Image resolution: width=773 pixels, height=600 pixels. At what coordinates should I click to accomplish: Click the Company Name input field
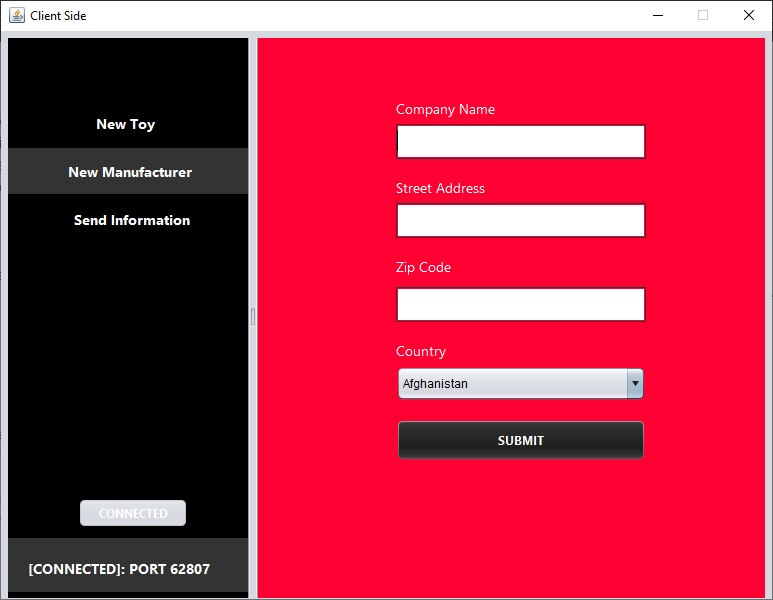click(x=521, y=141)
